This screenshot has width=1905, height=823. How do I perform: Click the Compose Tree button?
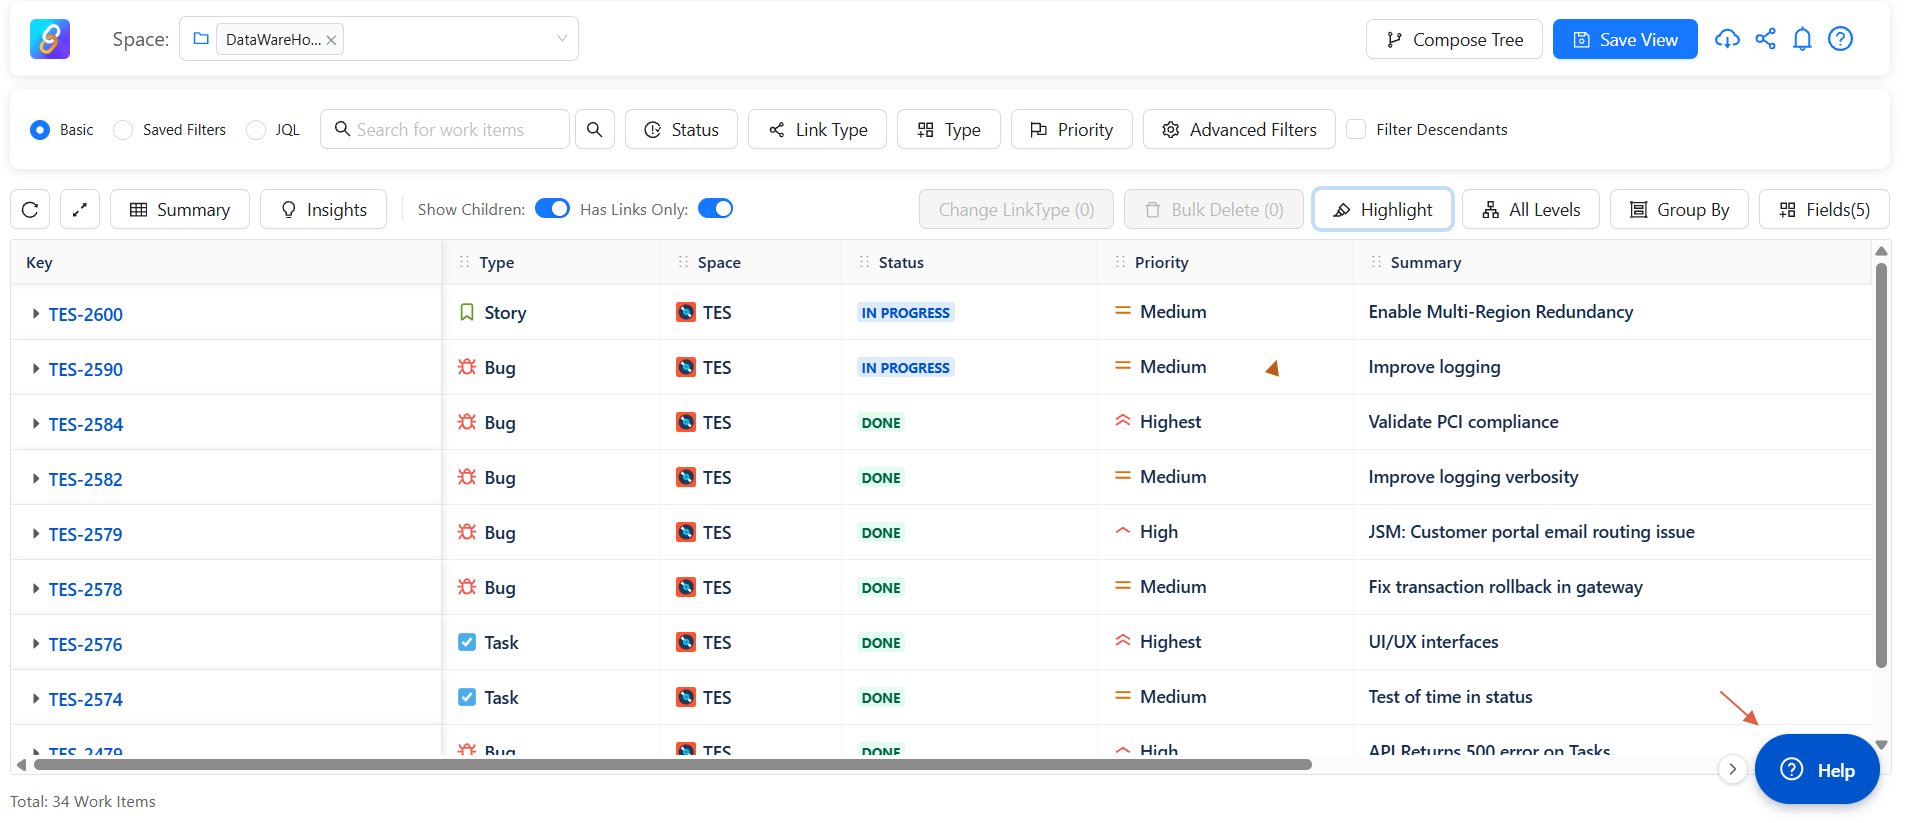click(x=1454, y=39)
